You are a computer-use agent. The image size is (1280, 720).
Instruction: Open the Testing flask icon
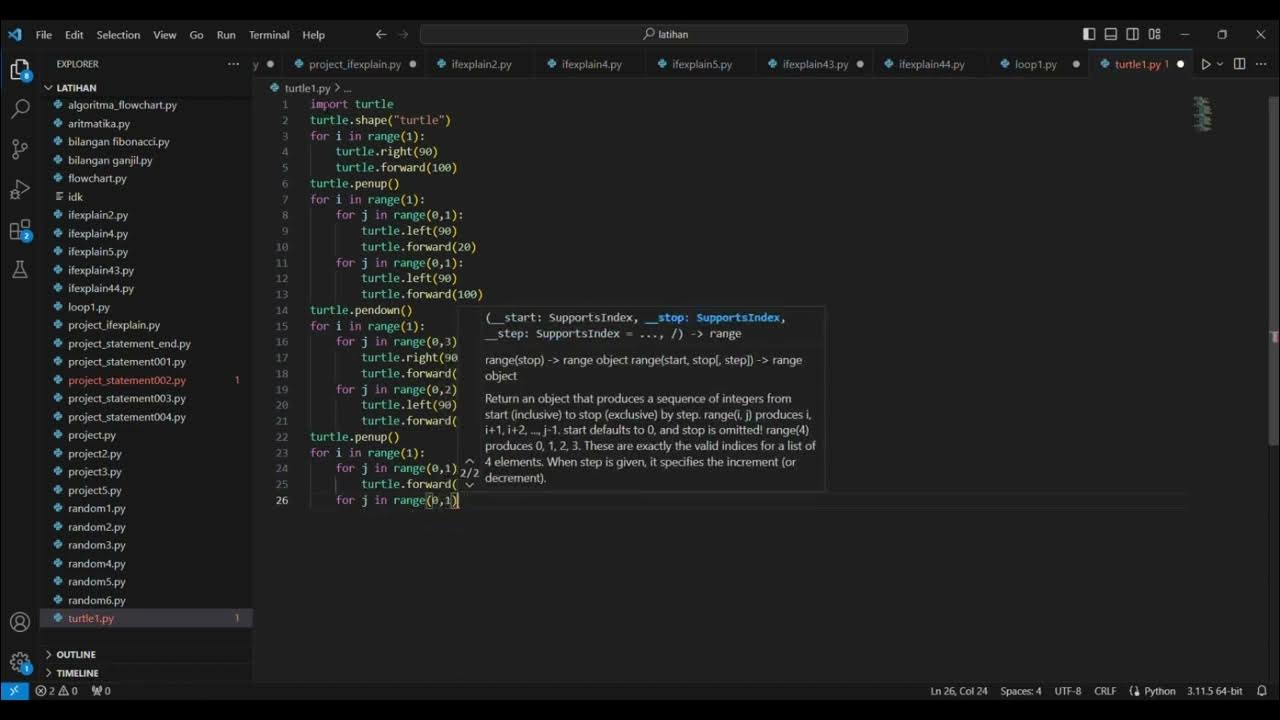coord(19,269)
